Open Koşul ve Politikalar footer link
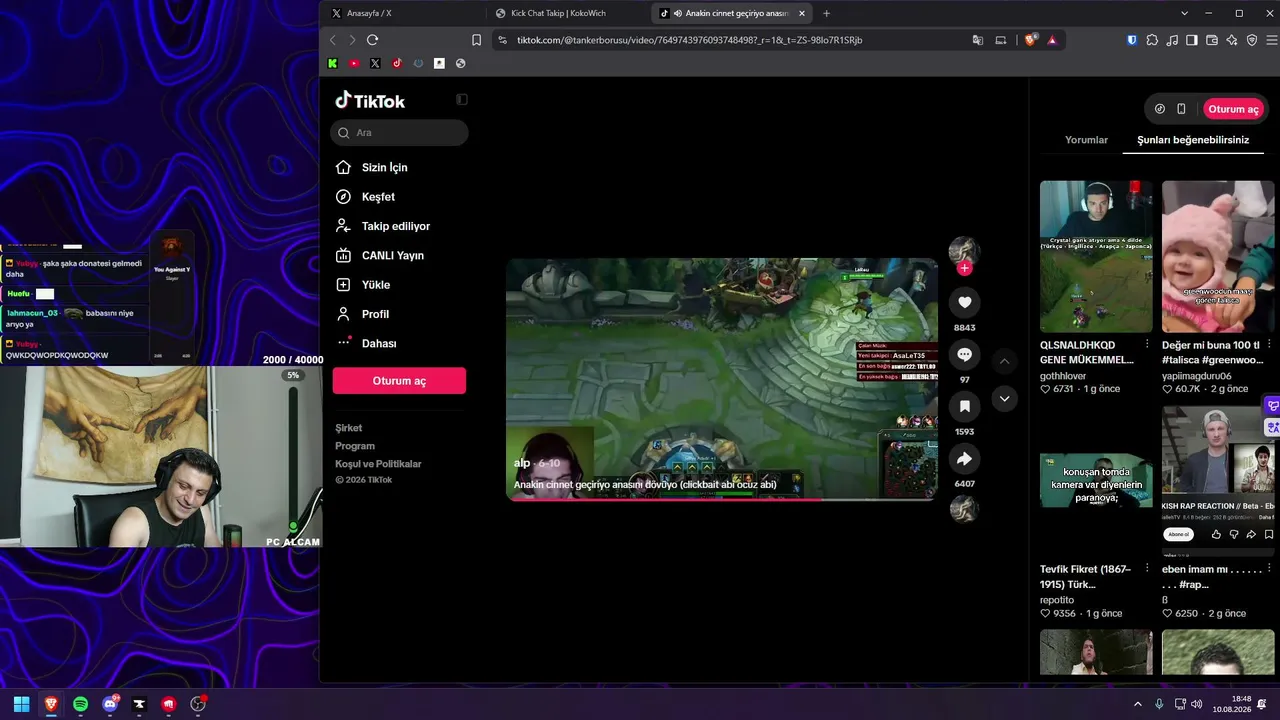Image resolution: width=1280 pixels, height=720 pixels. click(x=378, y=464)
